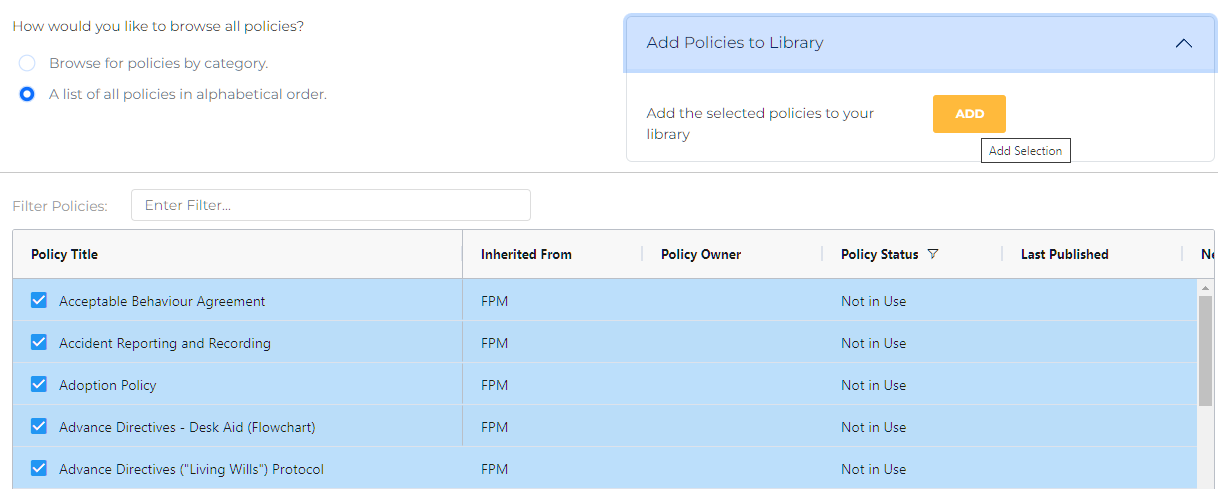1218x489 pixels.
Task: Click the Policy Status column header
Action: coord(879,255)
